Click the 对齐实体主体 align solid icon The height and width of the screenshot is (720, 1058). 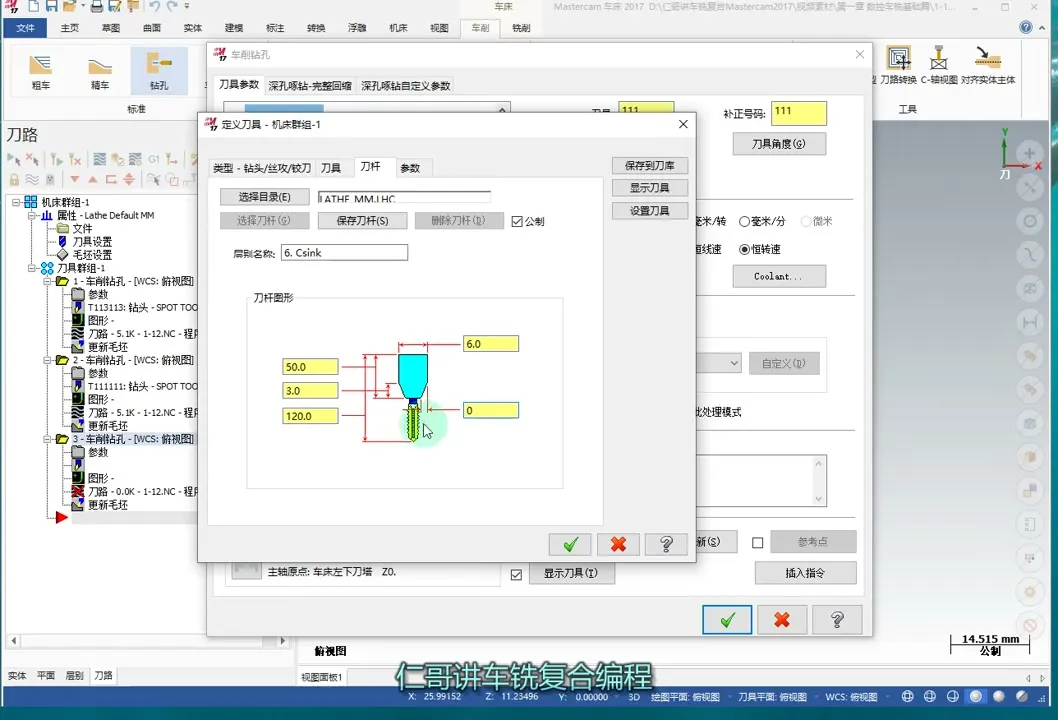(987, 64)
